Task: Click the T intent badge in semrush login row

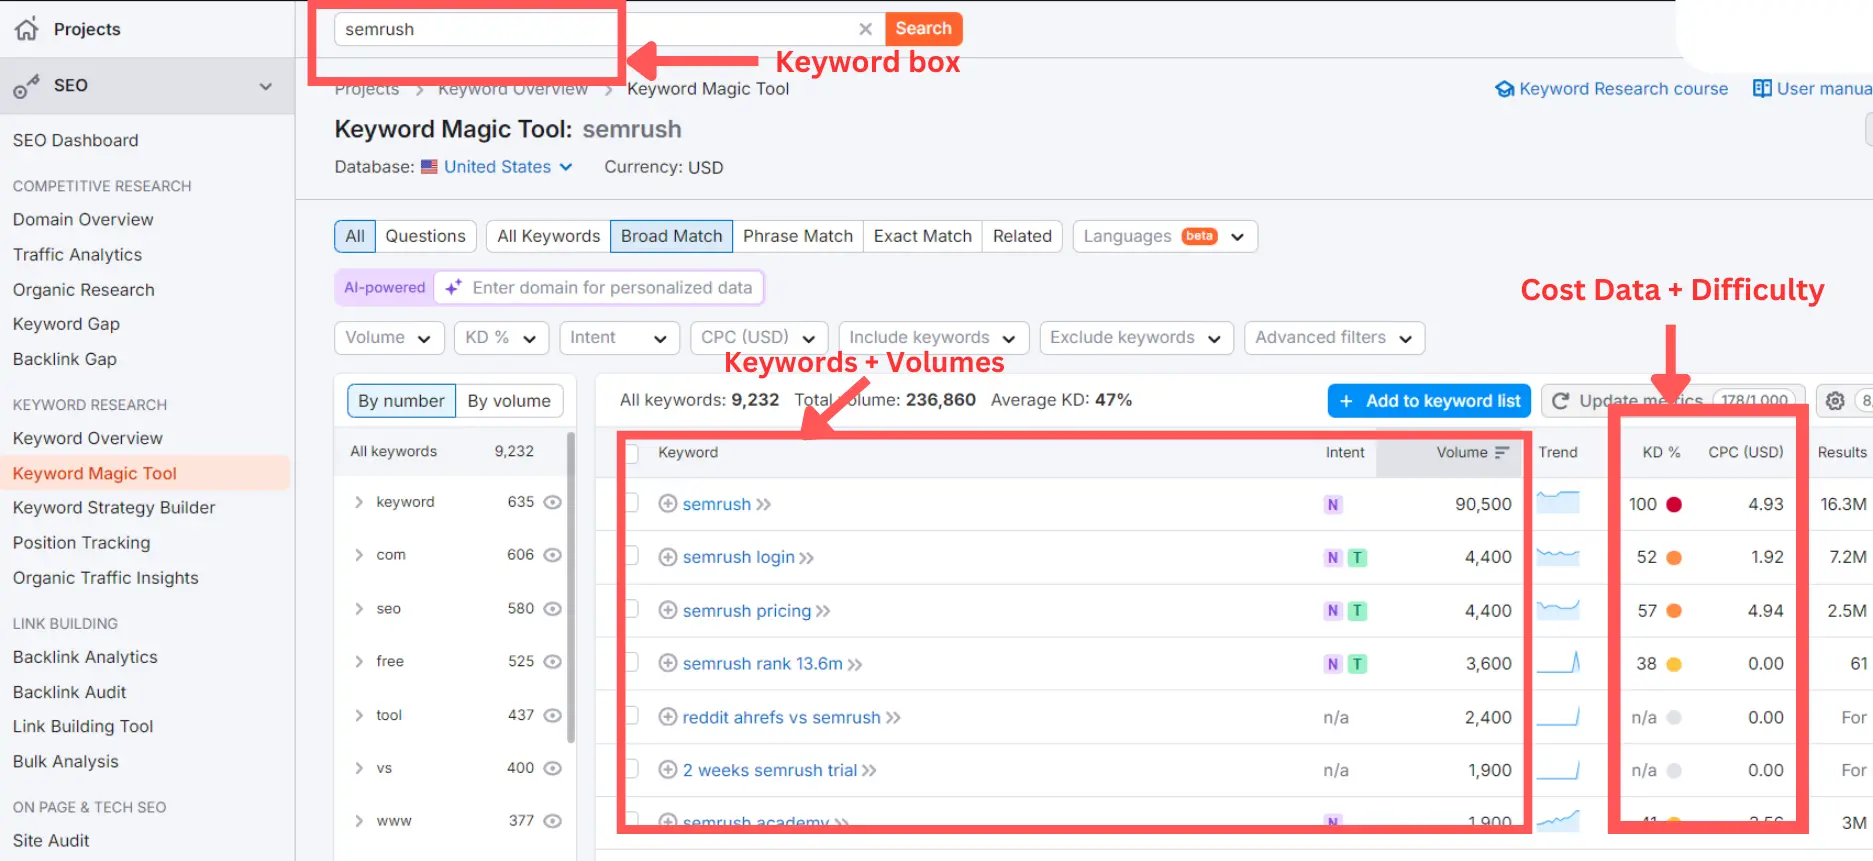Action: point(1357,558)
